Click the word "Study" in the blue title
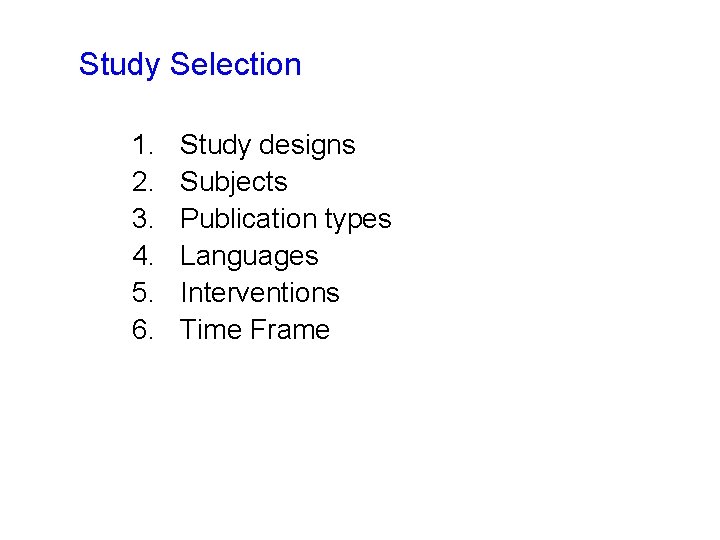The height and width of the screenshot is (540, 720). 120,65
